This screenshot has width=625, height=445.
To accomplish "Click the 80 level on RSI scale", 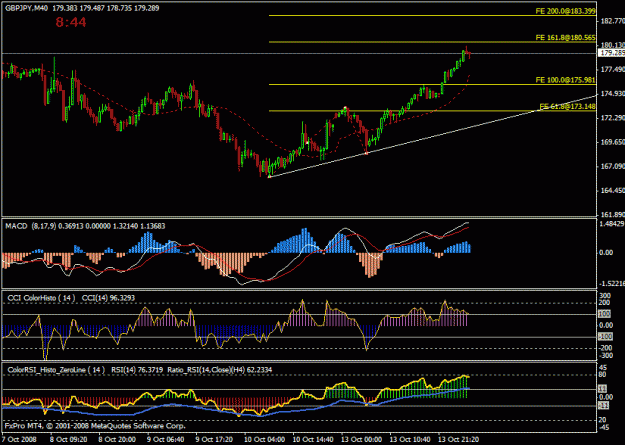I will point(602,374).
